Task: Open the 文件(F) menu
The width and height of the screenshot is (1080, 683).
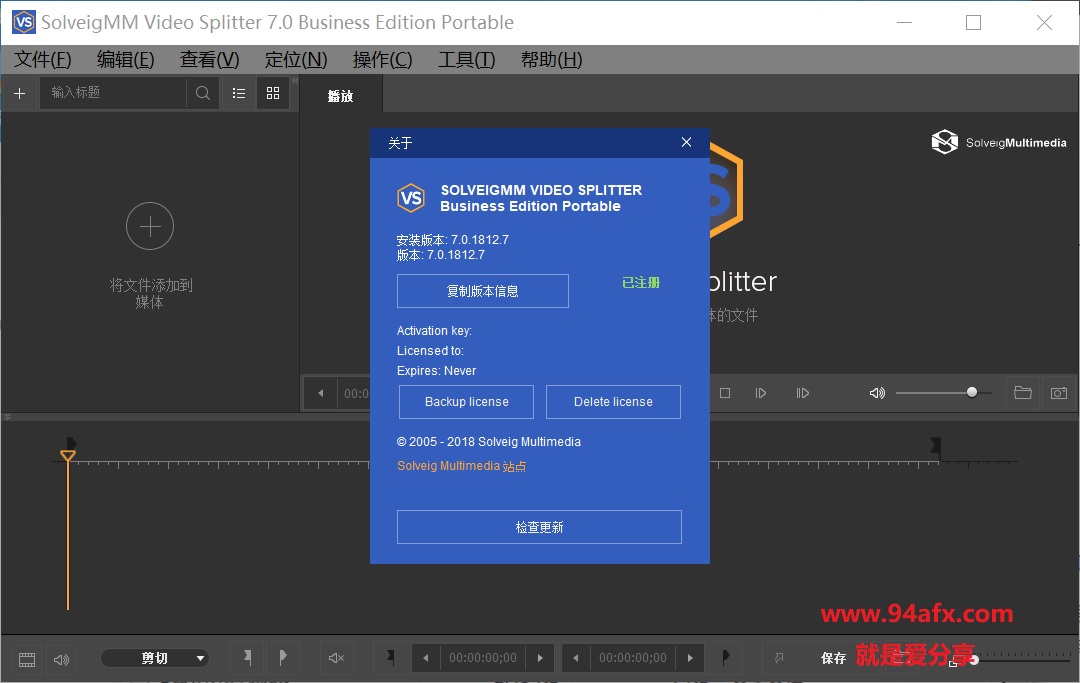Action: coord(43,60)
